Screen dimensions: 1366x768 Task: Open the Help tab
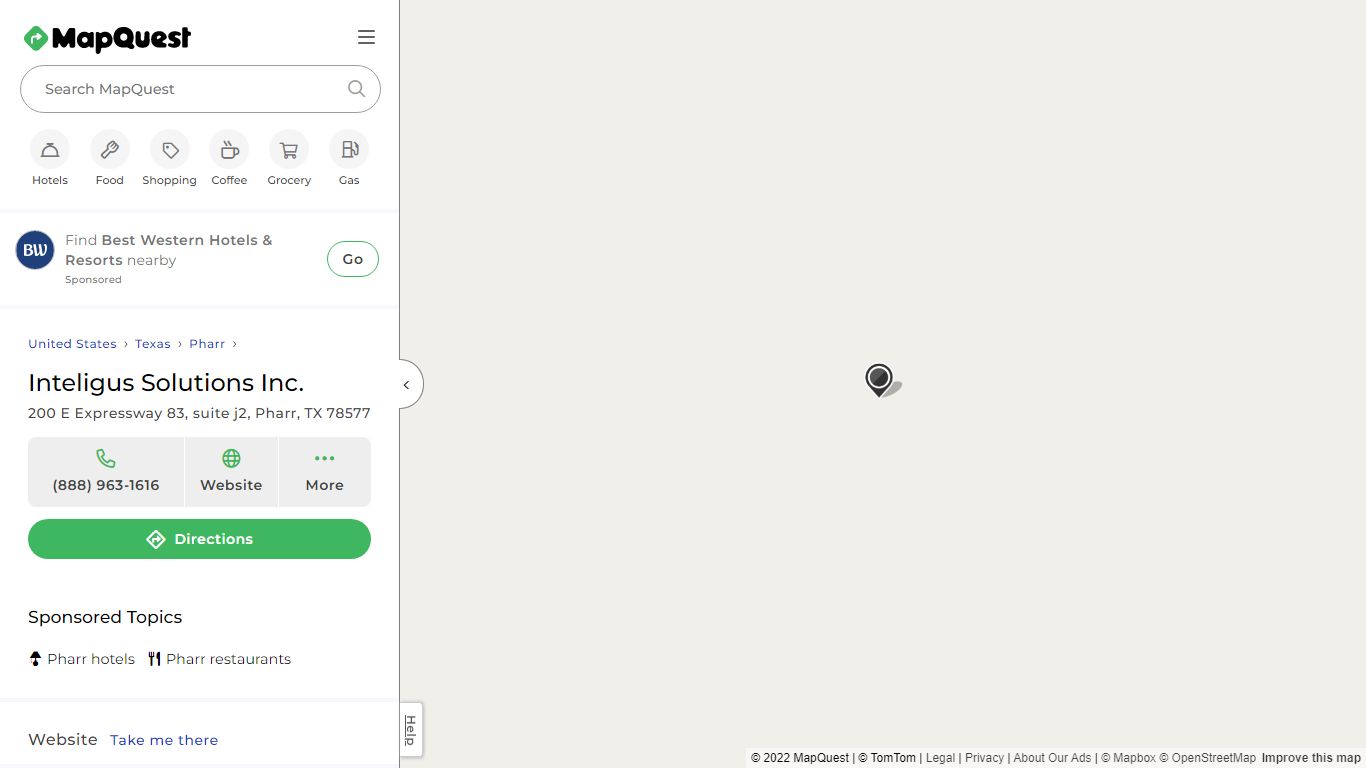(410, 730)
